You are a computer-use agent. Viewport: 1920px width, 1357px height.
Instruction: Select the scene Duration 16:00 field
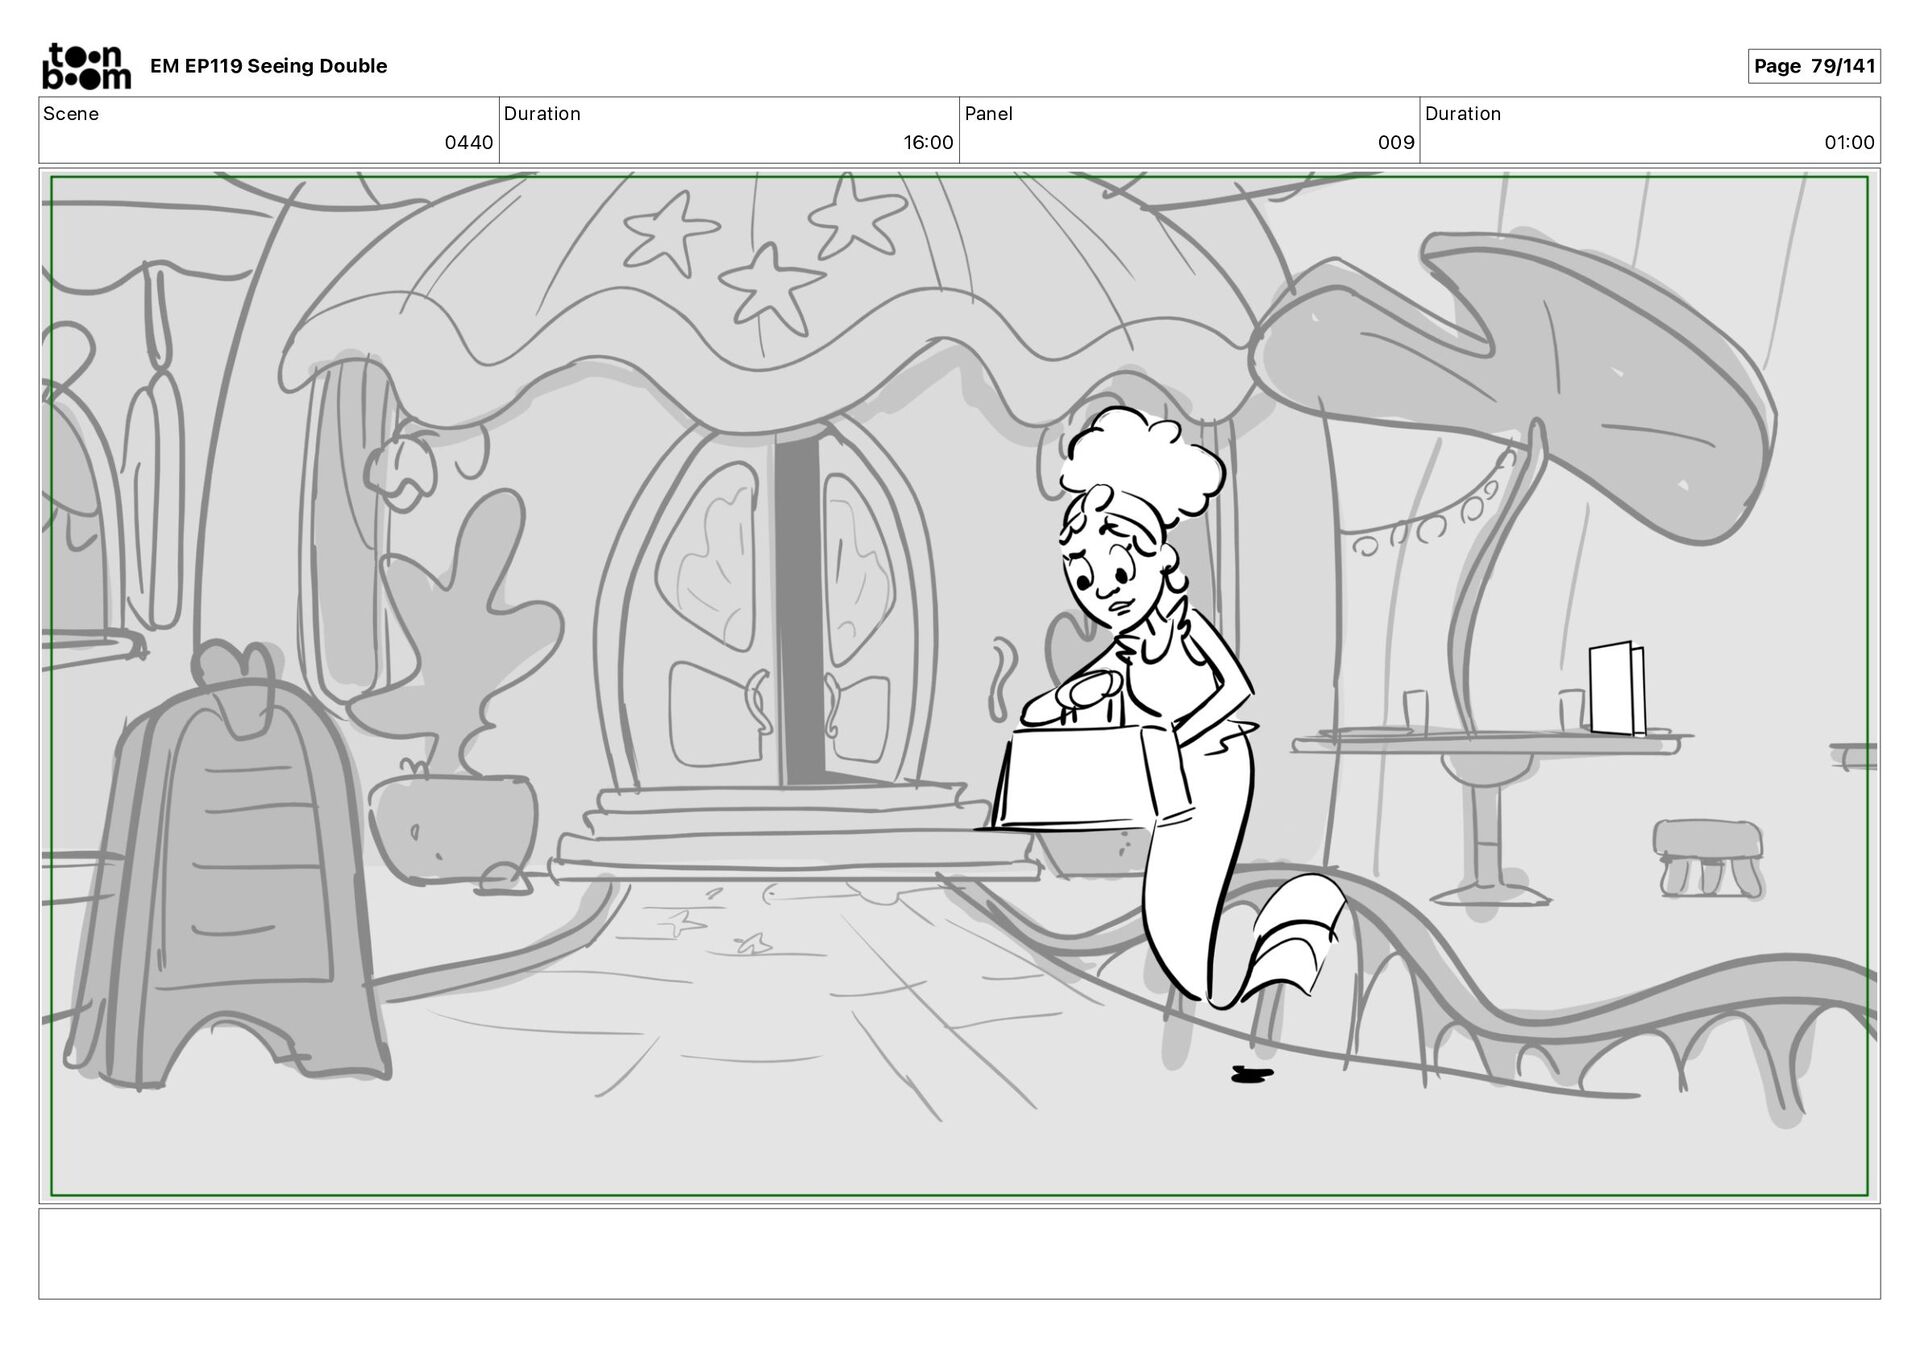728,130
